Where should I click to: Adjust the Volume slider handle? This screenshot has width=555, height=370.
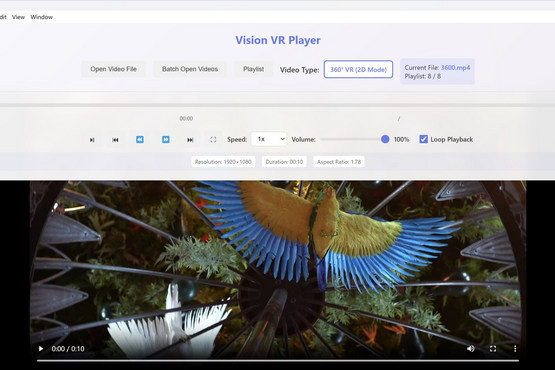pyautogui.click(x=385, y=139)
